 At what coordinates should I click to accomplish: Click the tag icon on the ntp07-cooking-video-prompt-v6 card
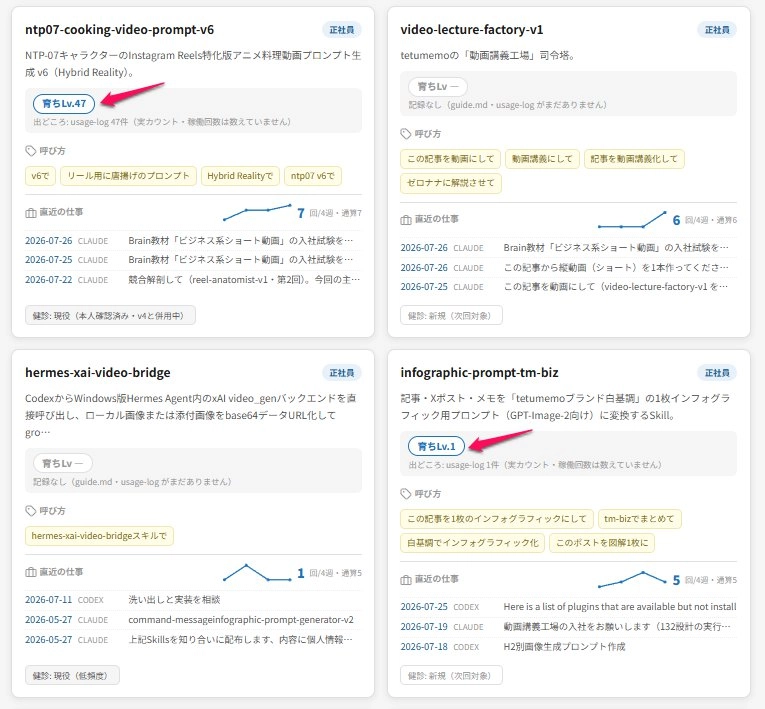click(31, 151)
